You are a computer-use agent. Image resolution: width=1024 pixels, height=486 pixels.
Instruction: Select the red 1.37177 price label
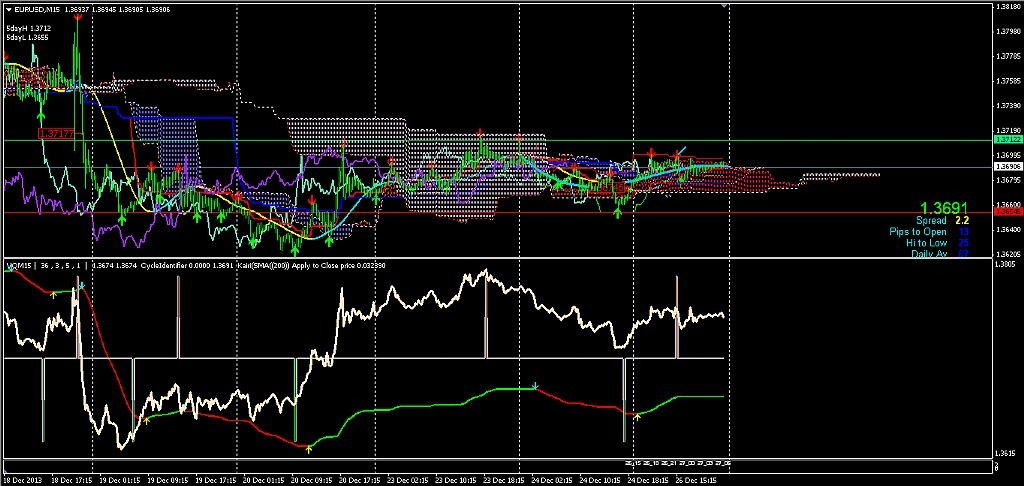pos(56,133)
